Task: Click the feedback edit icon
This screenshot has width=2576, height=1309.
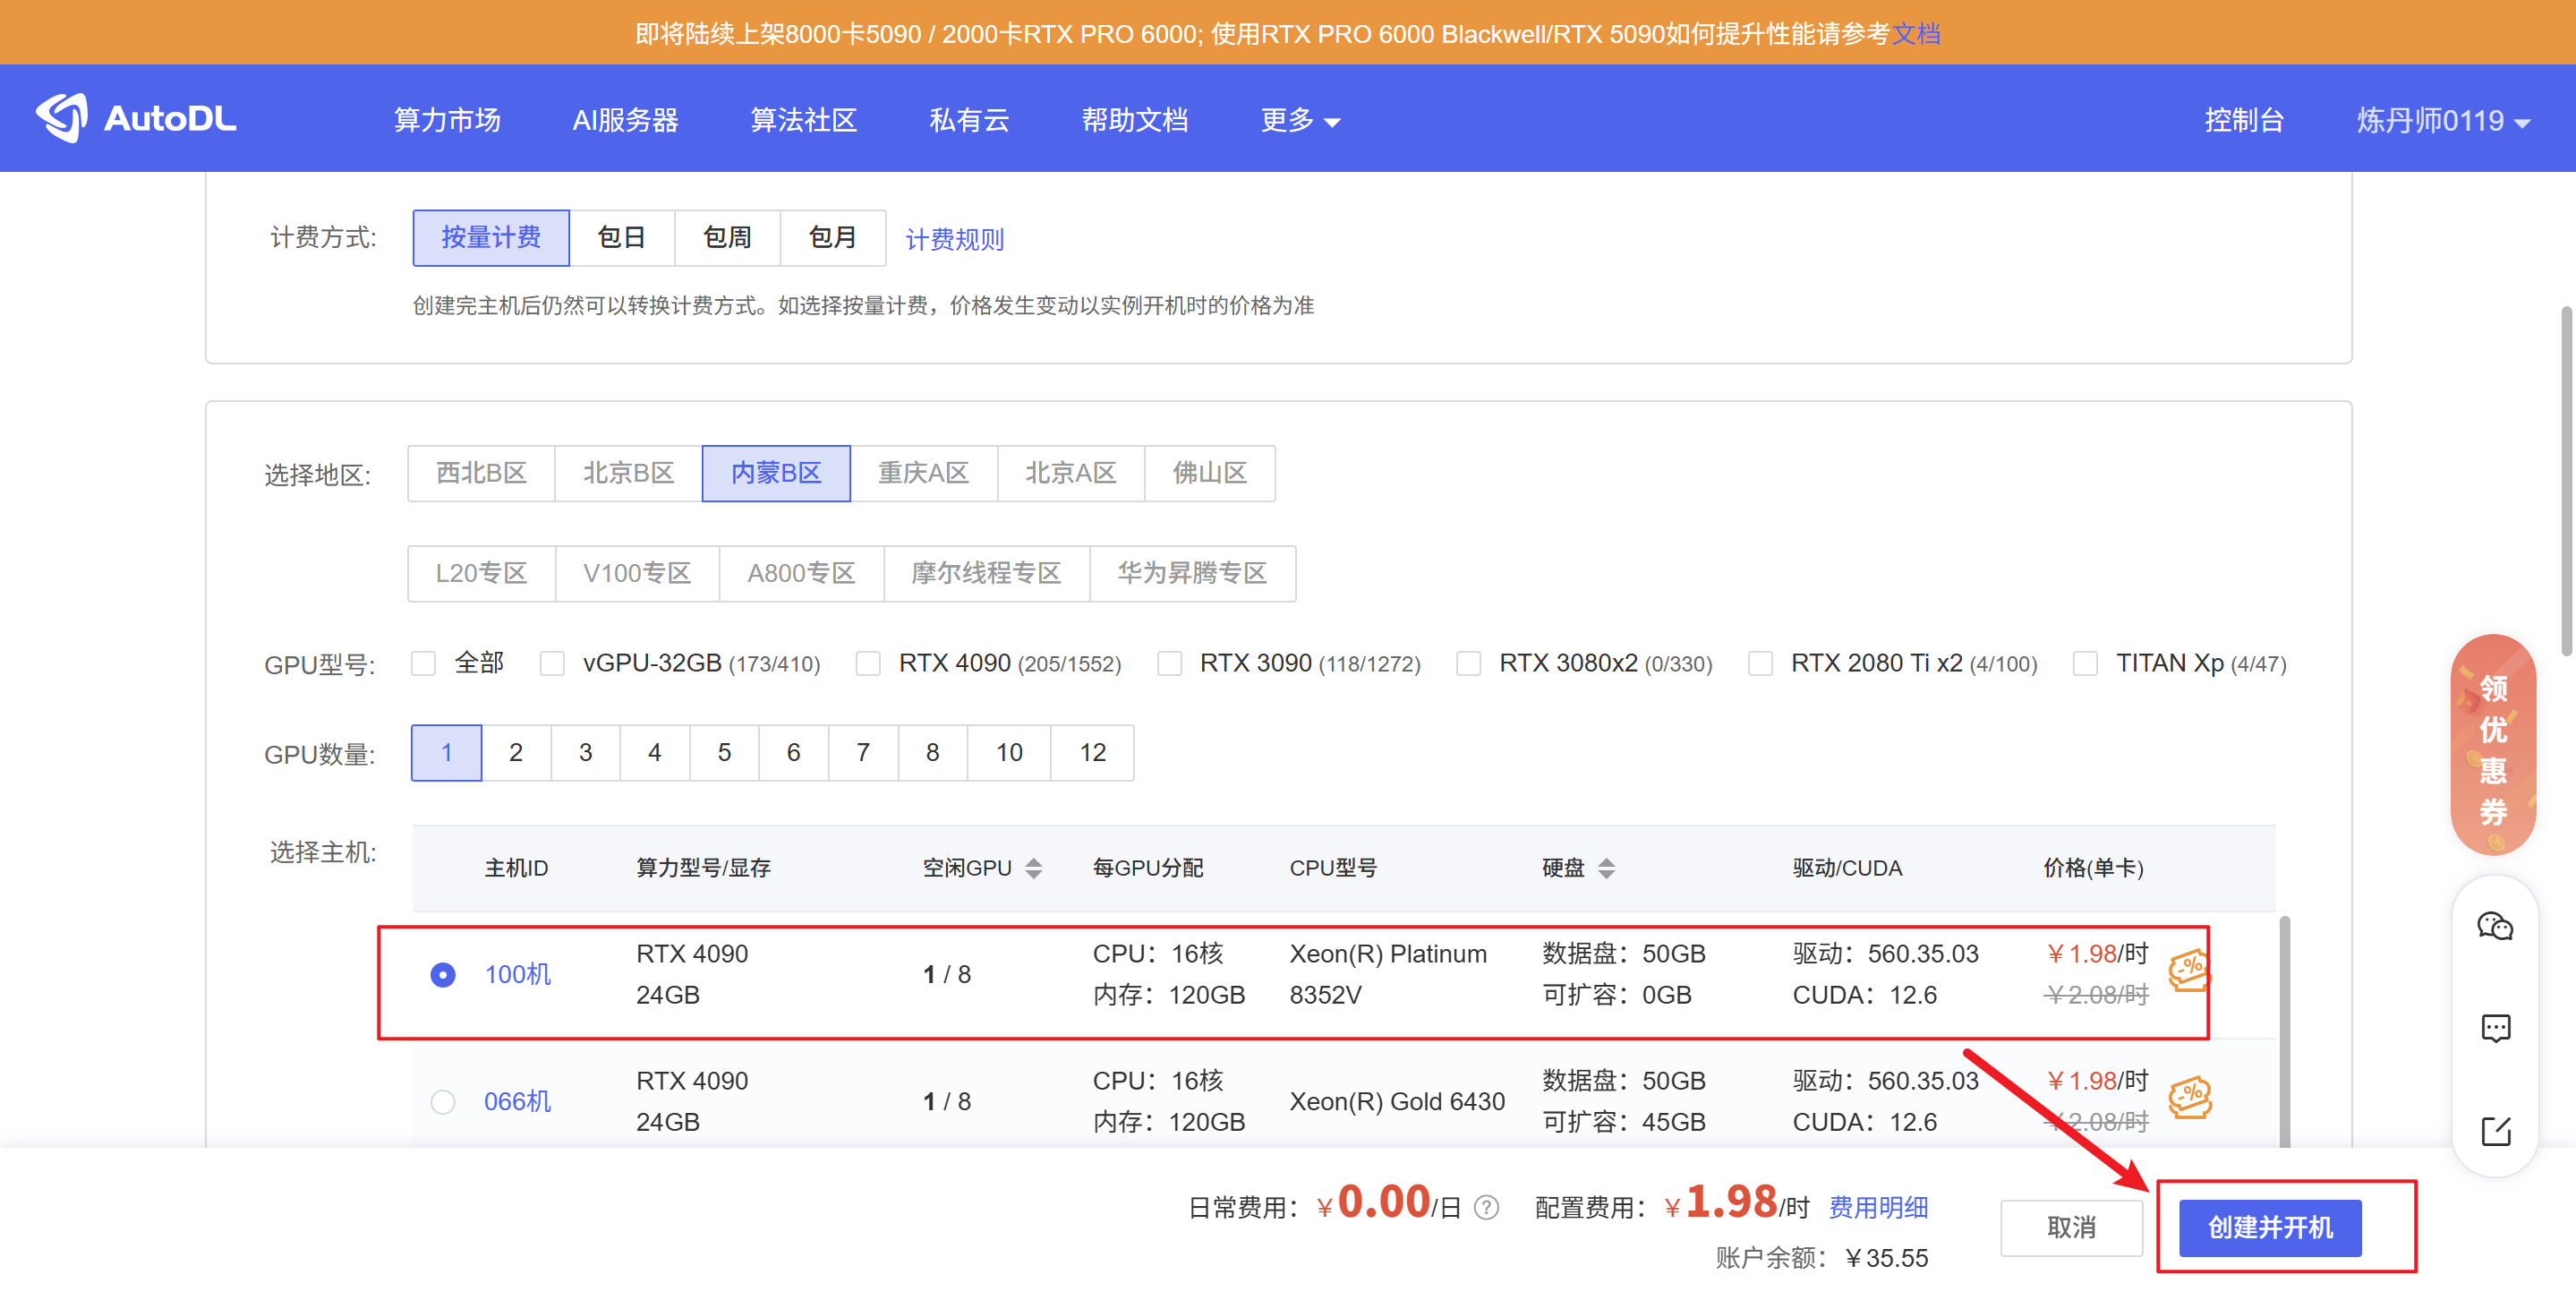Action: click(x=2495, y=1131)
